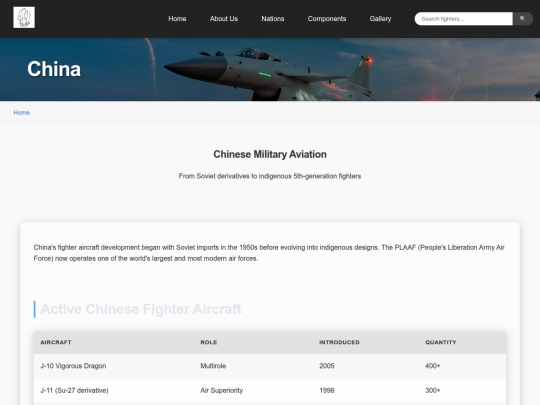Screen dimensions: 540x405
Task: Open the Nations navigation item
Action: click(x=273, y=19)
